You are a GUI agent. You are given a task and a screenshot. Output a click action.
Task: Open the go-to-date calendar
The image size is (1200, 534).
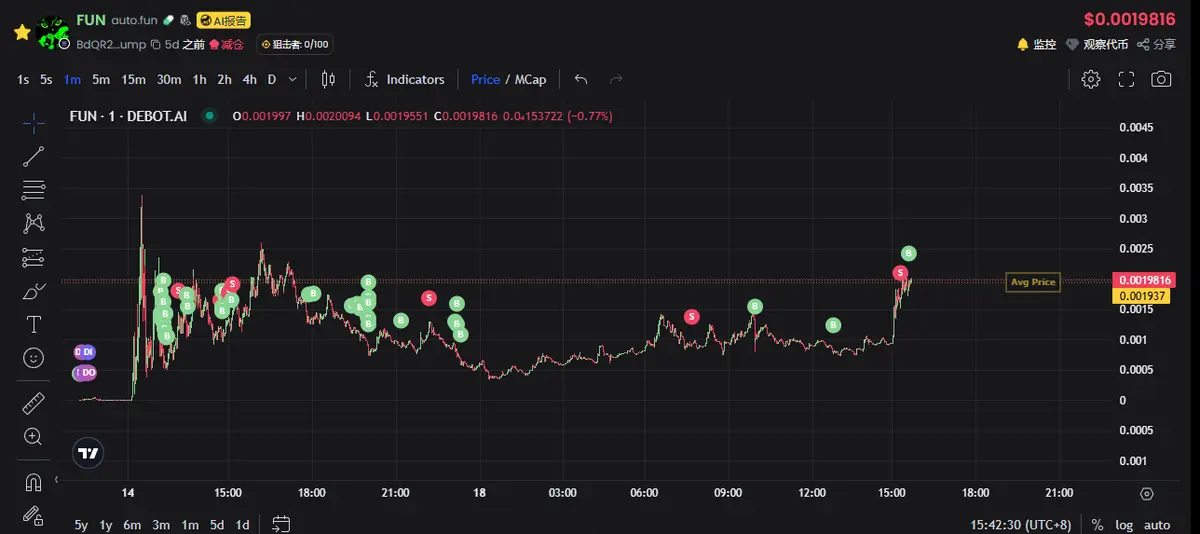(x=281, y=524)
